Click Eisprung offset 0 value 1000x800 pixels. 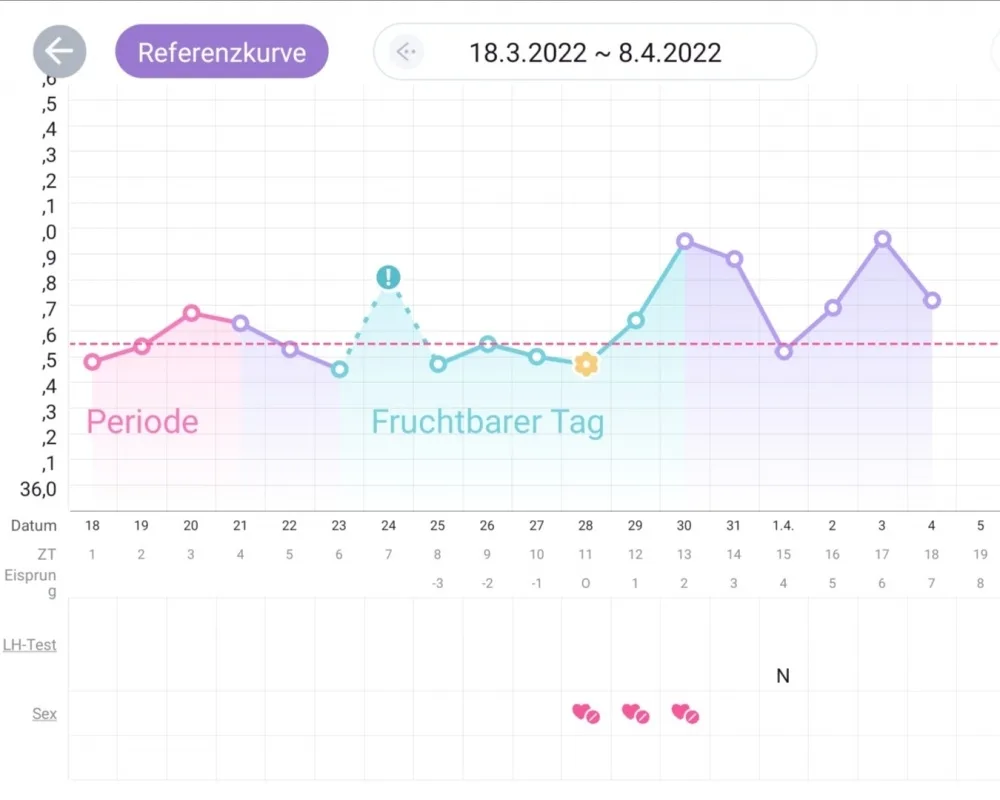click(x=585, y=583)
